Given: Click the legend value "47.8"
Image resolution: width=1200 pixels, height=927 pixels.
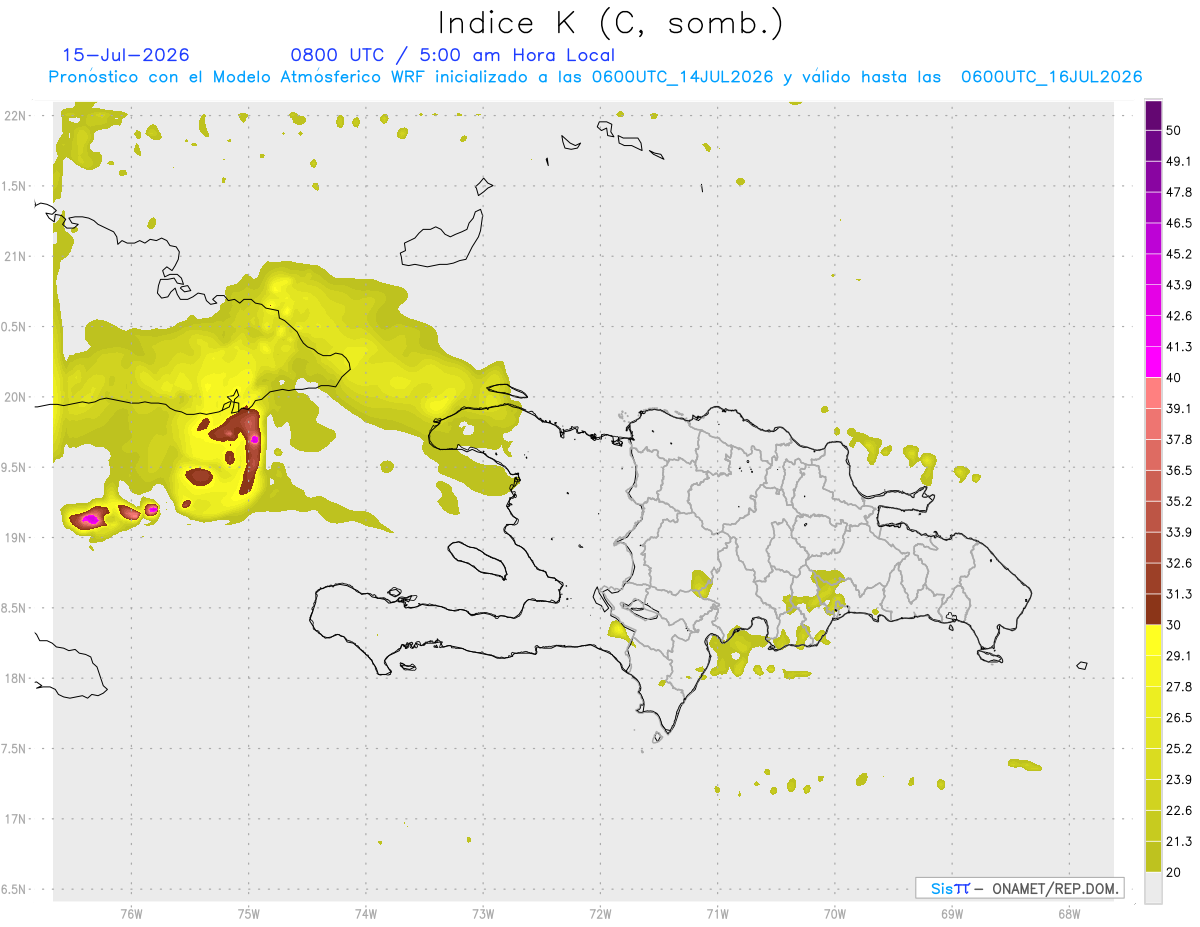Looking at the screenshot, I should click(x=1179, y=193).
